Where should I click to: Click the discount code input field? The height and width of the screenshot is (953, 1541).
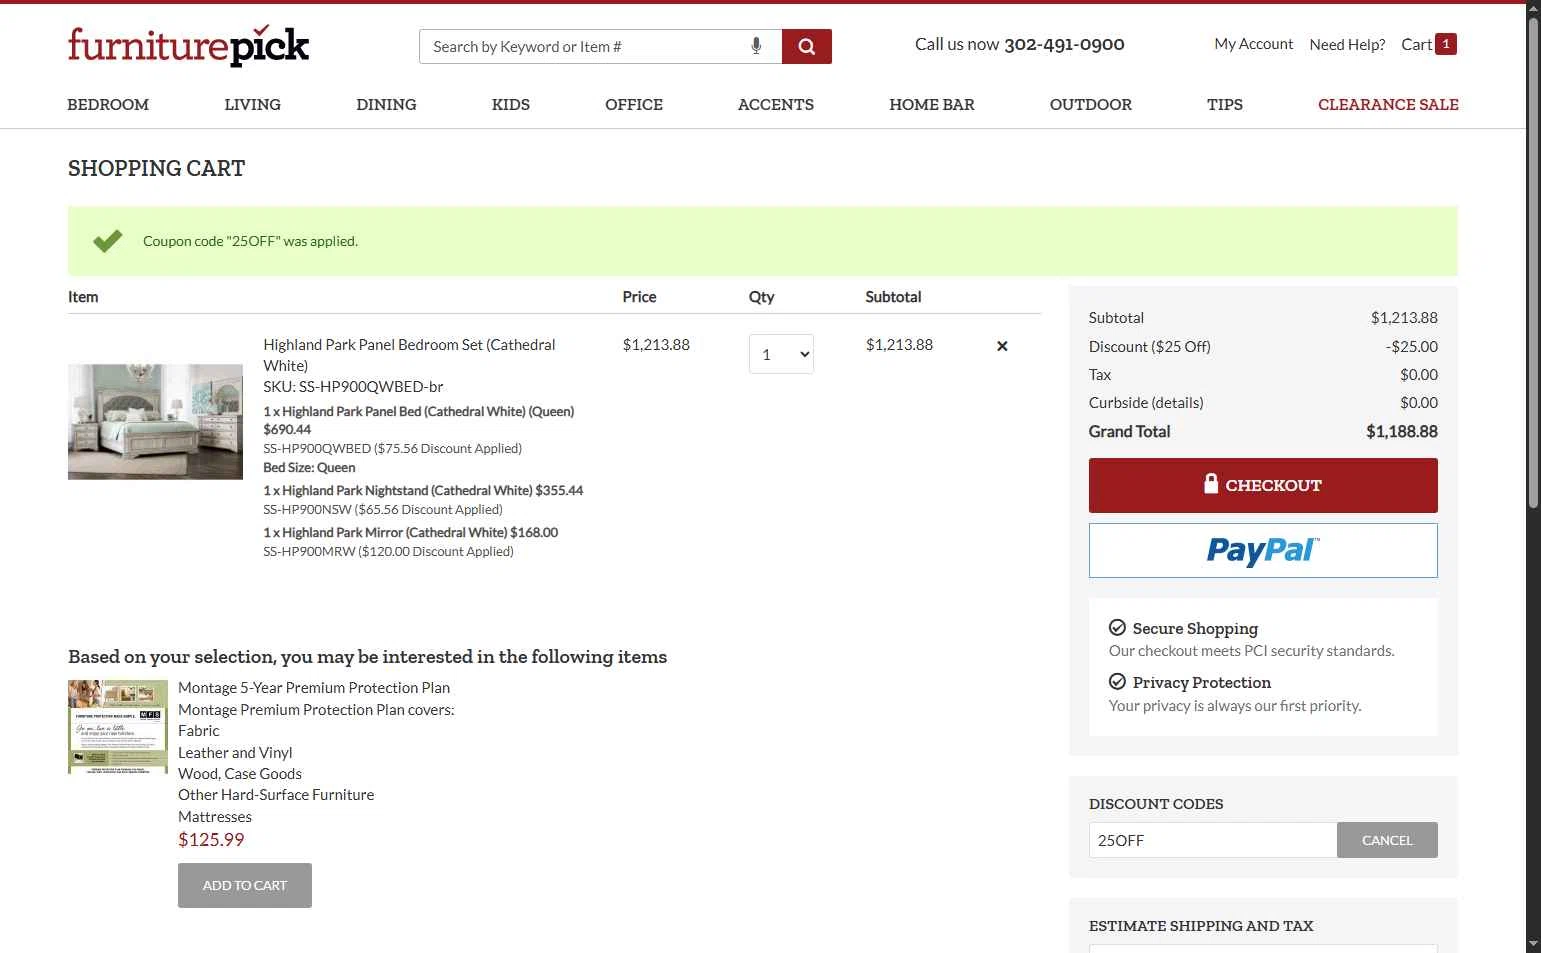(x=1213, y=840)
